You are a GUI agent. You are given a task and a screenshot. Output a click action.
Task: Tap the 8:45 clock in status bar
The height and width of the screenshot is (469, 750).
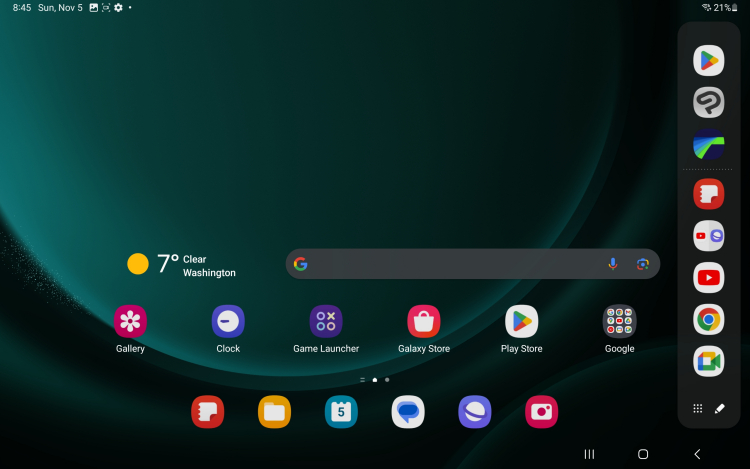(22, 8)
